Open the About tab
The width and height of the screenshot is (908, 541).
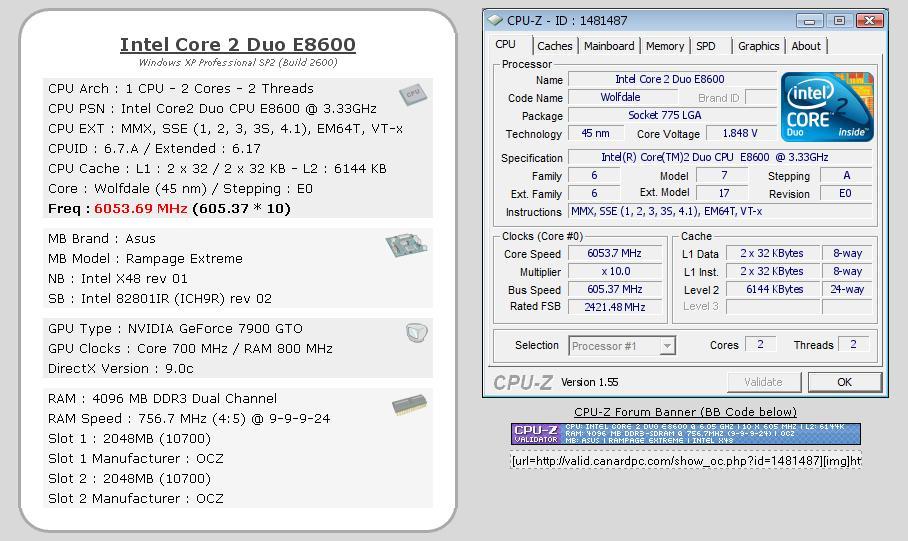806,46
